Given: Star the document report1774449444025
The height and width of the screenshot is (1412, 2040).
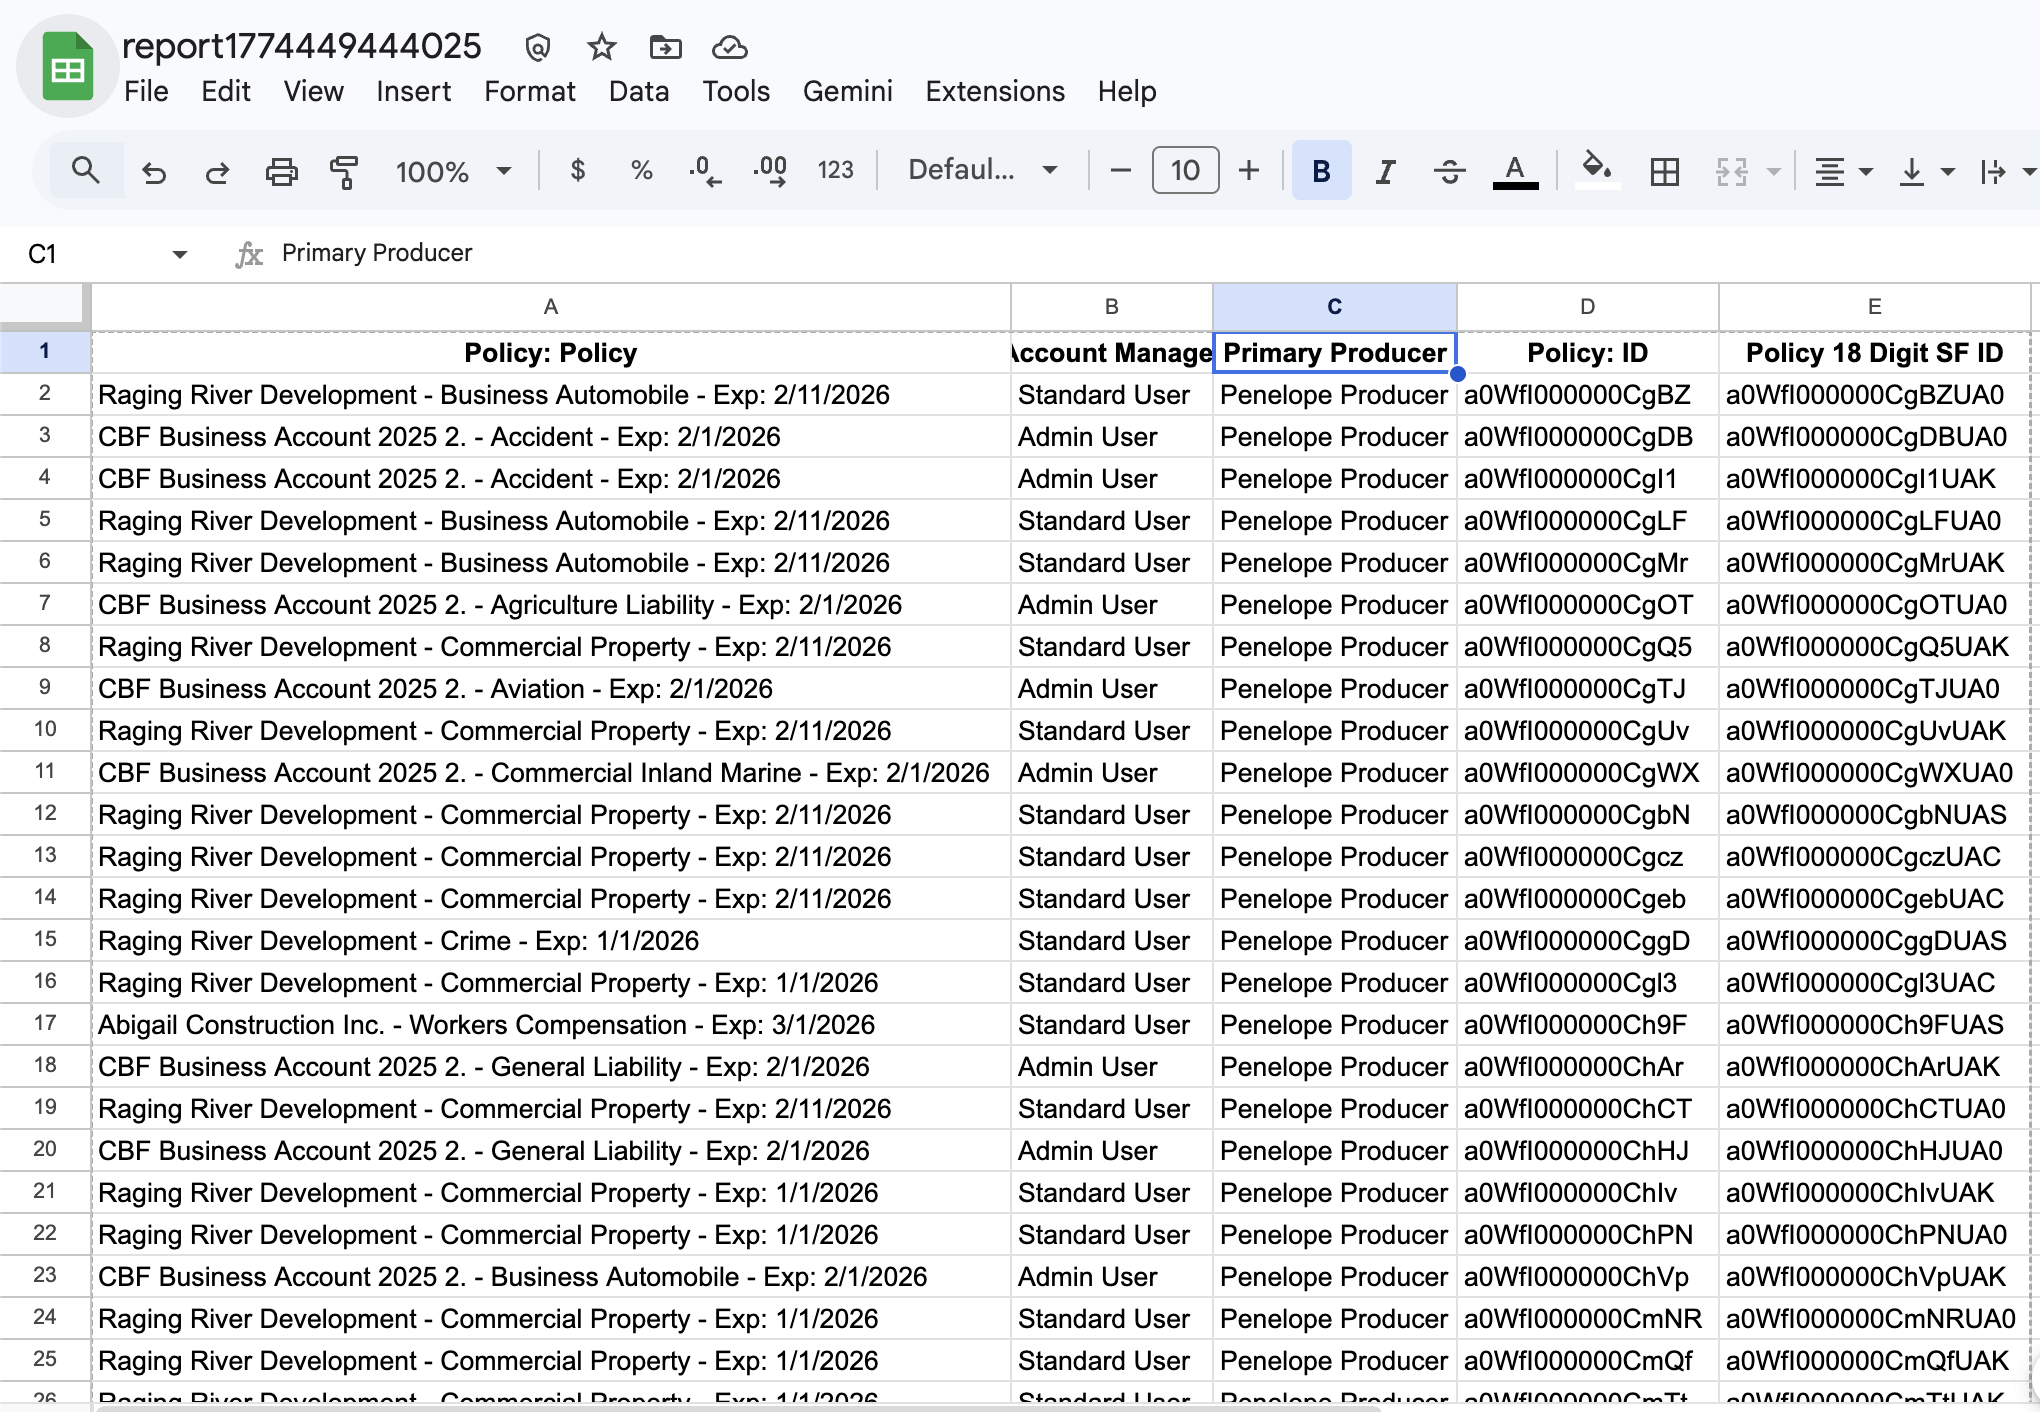Looking at the screenshot, I should point(601,47).
